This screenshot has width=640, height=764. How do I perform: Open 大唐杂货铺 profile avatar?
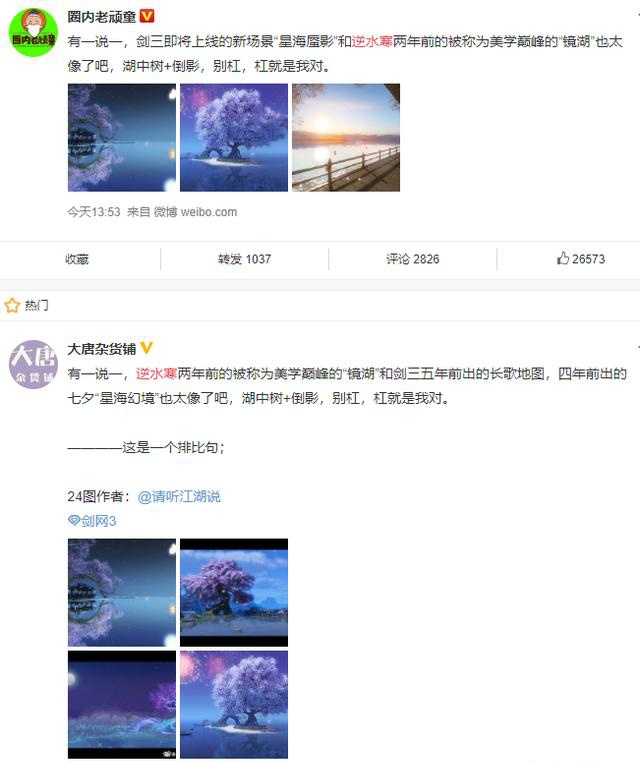[x=33, y=364]
